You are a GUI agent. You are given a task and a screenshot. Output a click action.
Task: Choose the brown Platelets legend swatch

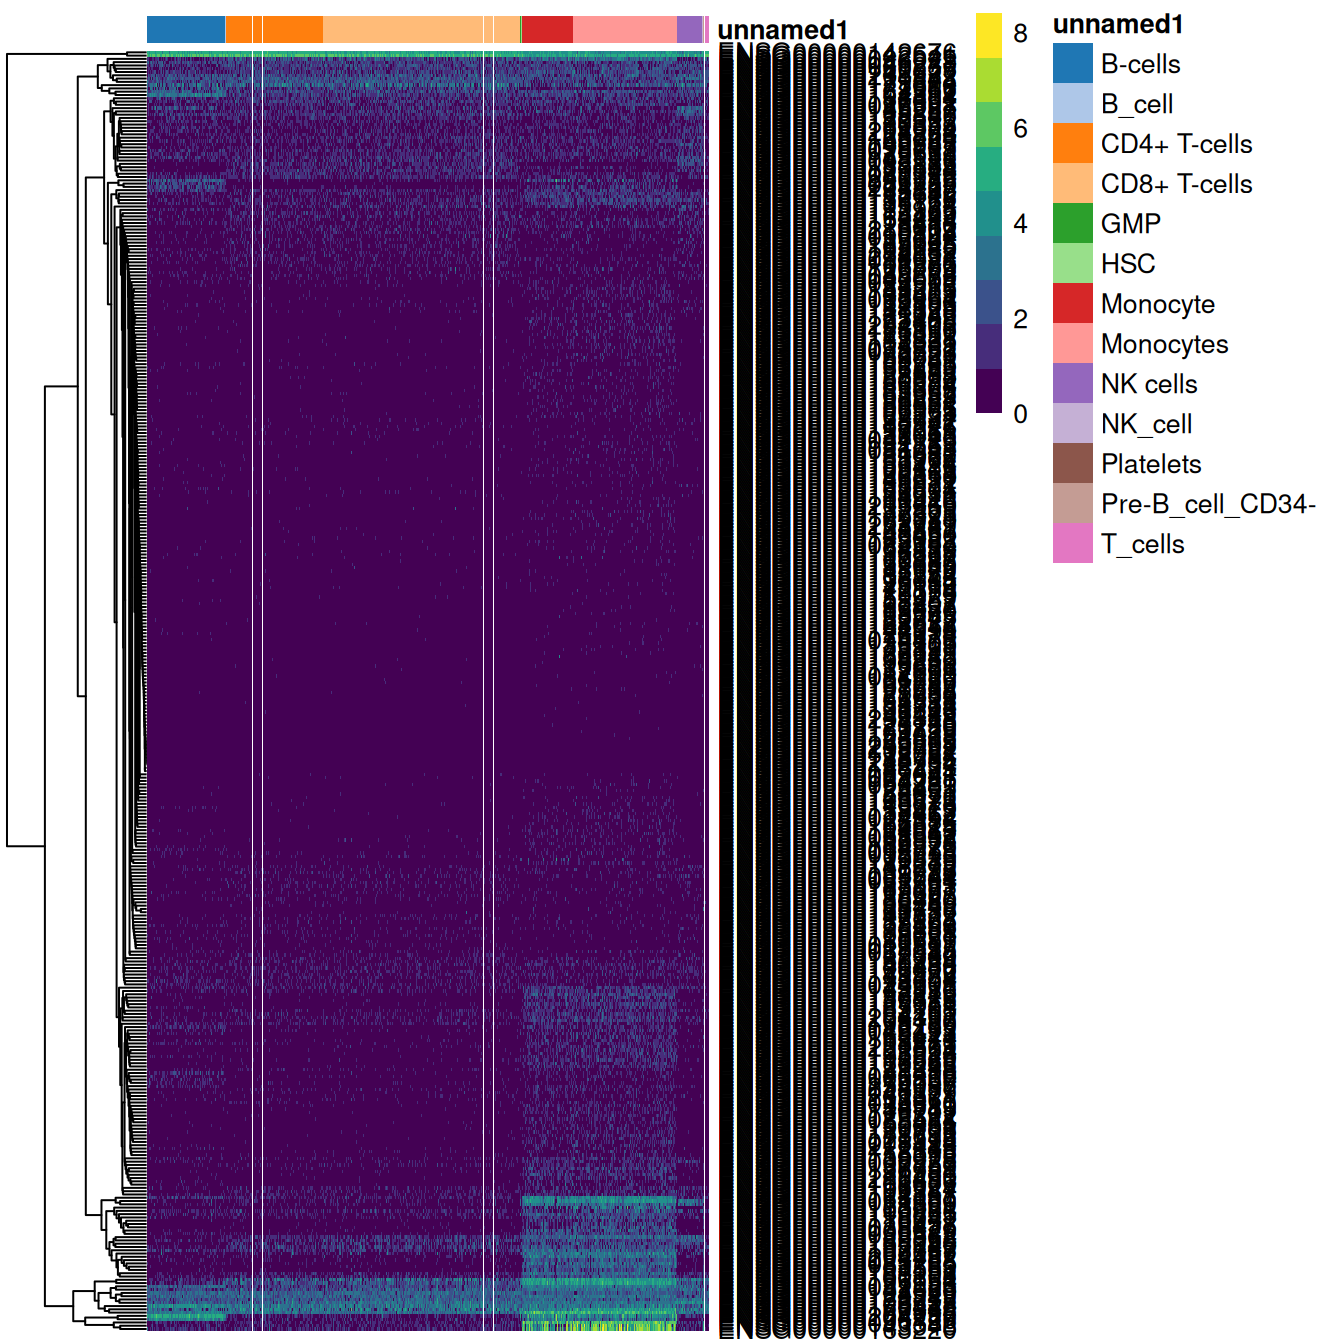tap(1072, 464)
